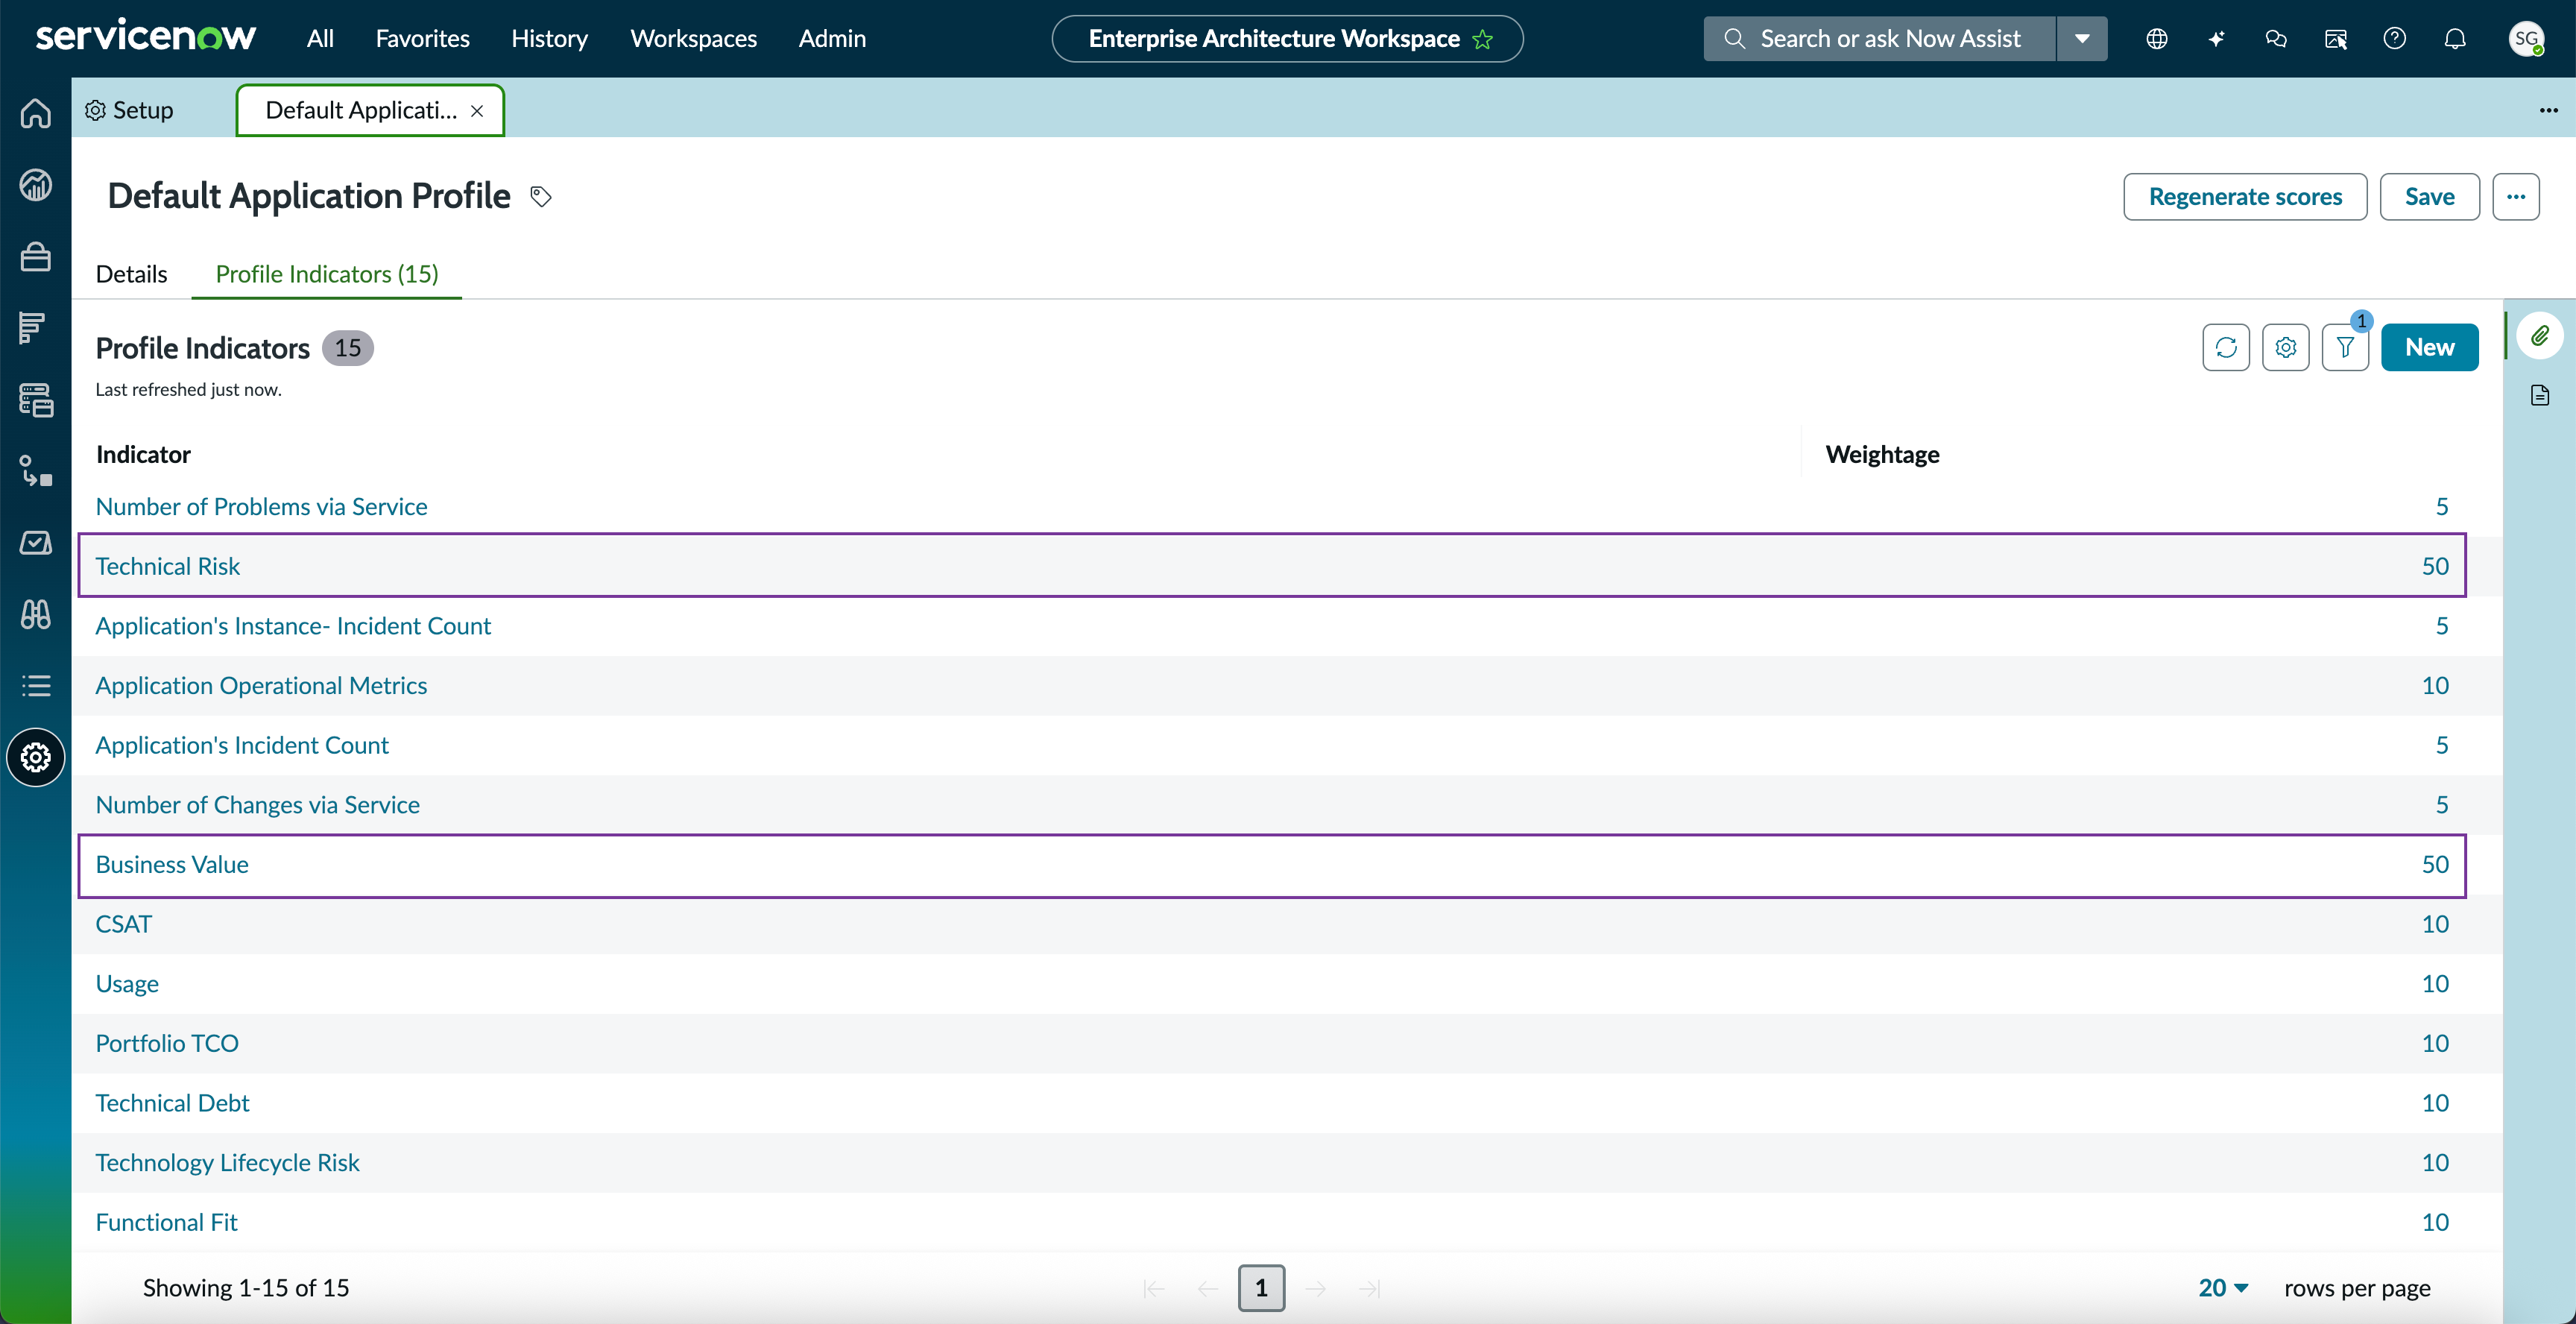Open more actions menu next to Save
The height and width of the screenshot is (1324, 2576).
(x=2516, y=197)
